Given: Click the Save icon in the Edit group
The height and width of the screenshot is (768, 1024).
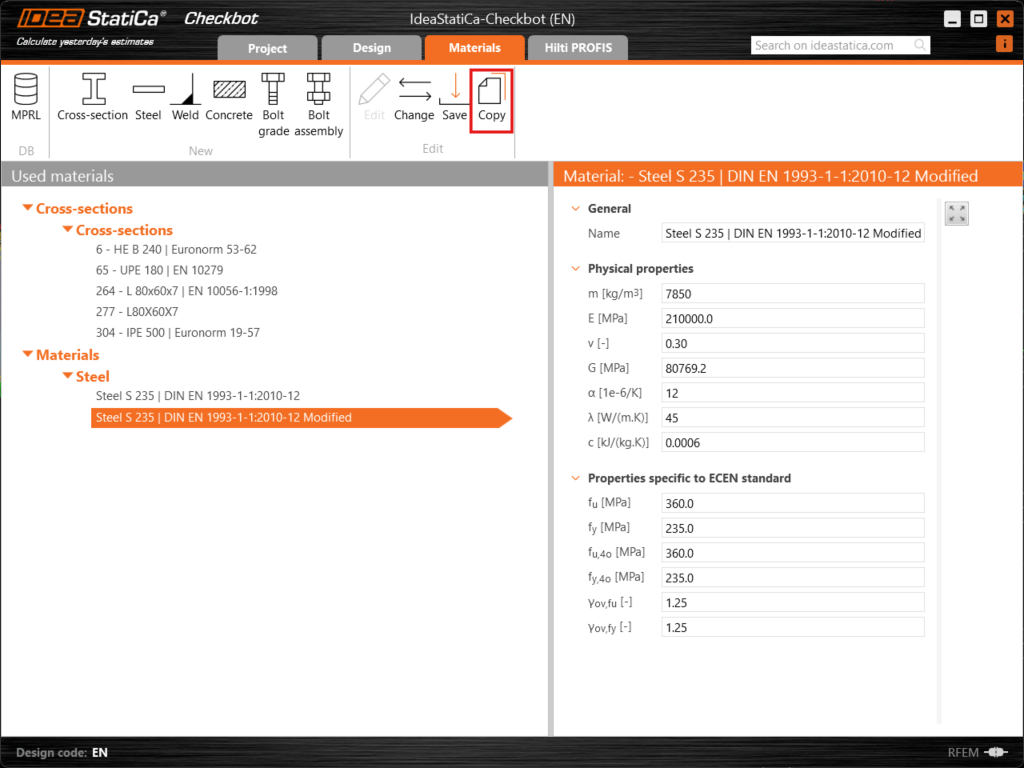Looking at the screenshot, I should tap(453, 95).
